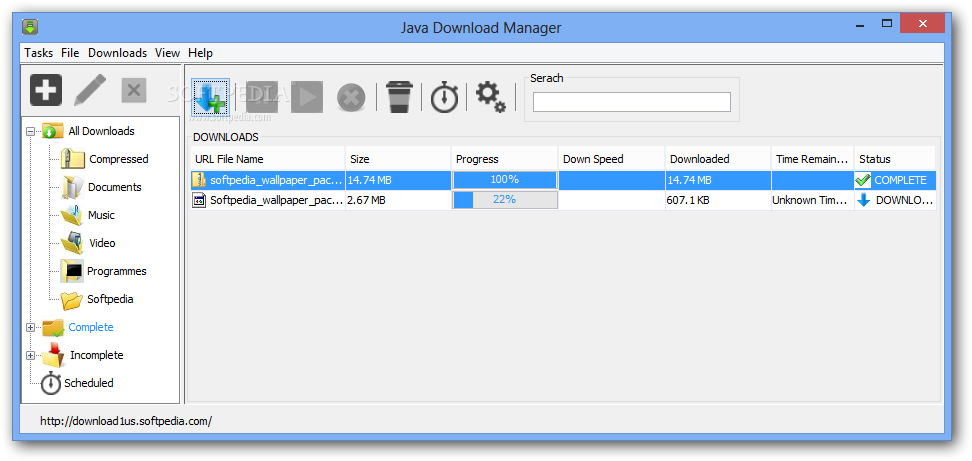The image size is (972, 461).
Task: Select the Music category label
Action: coord(101,215)
